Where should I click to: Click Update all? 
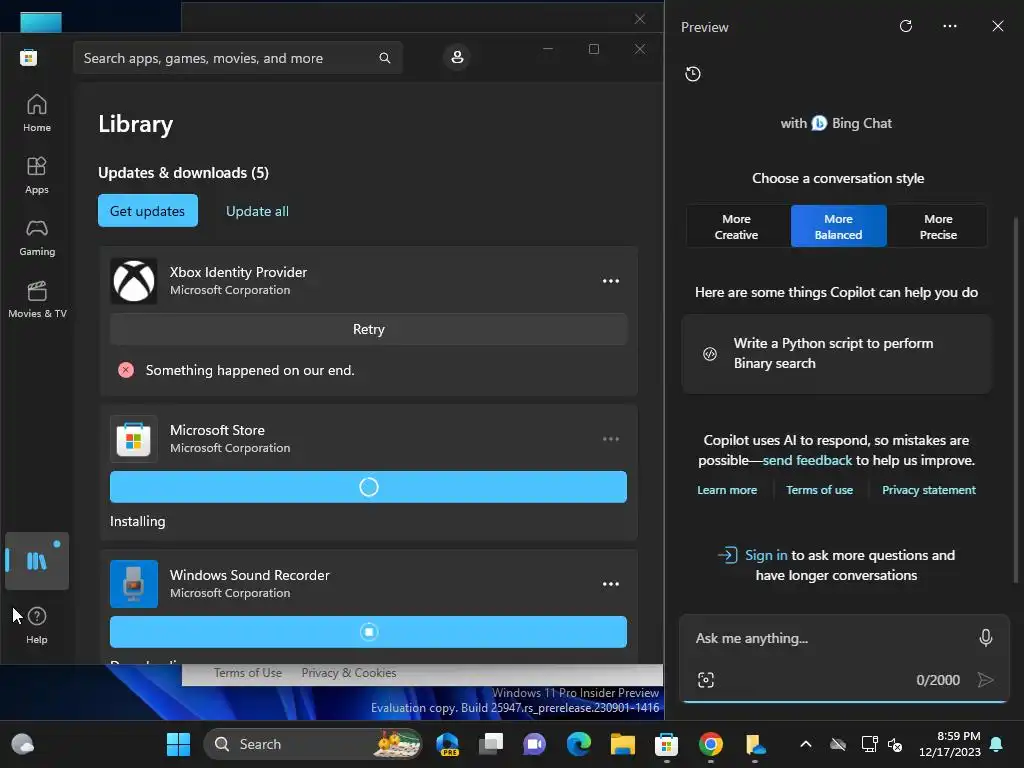(257, 211)
